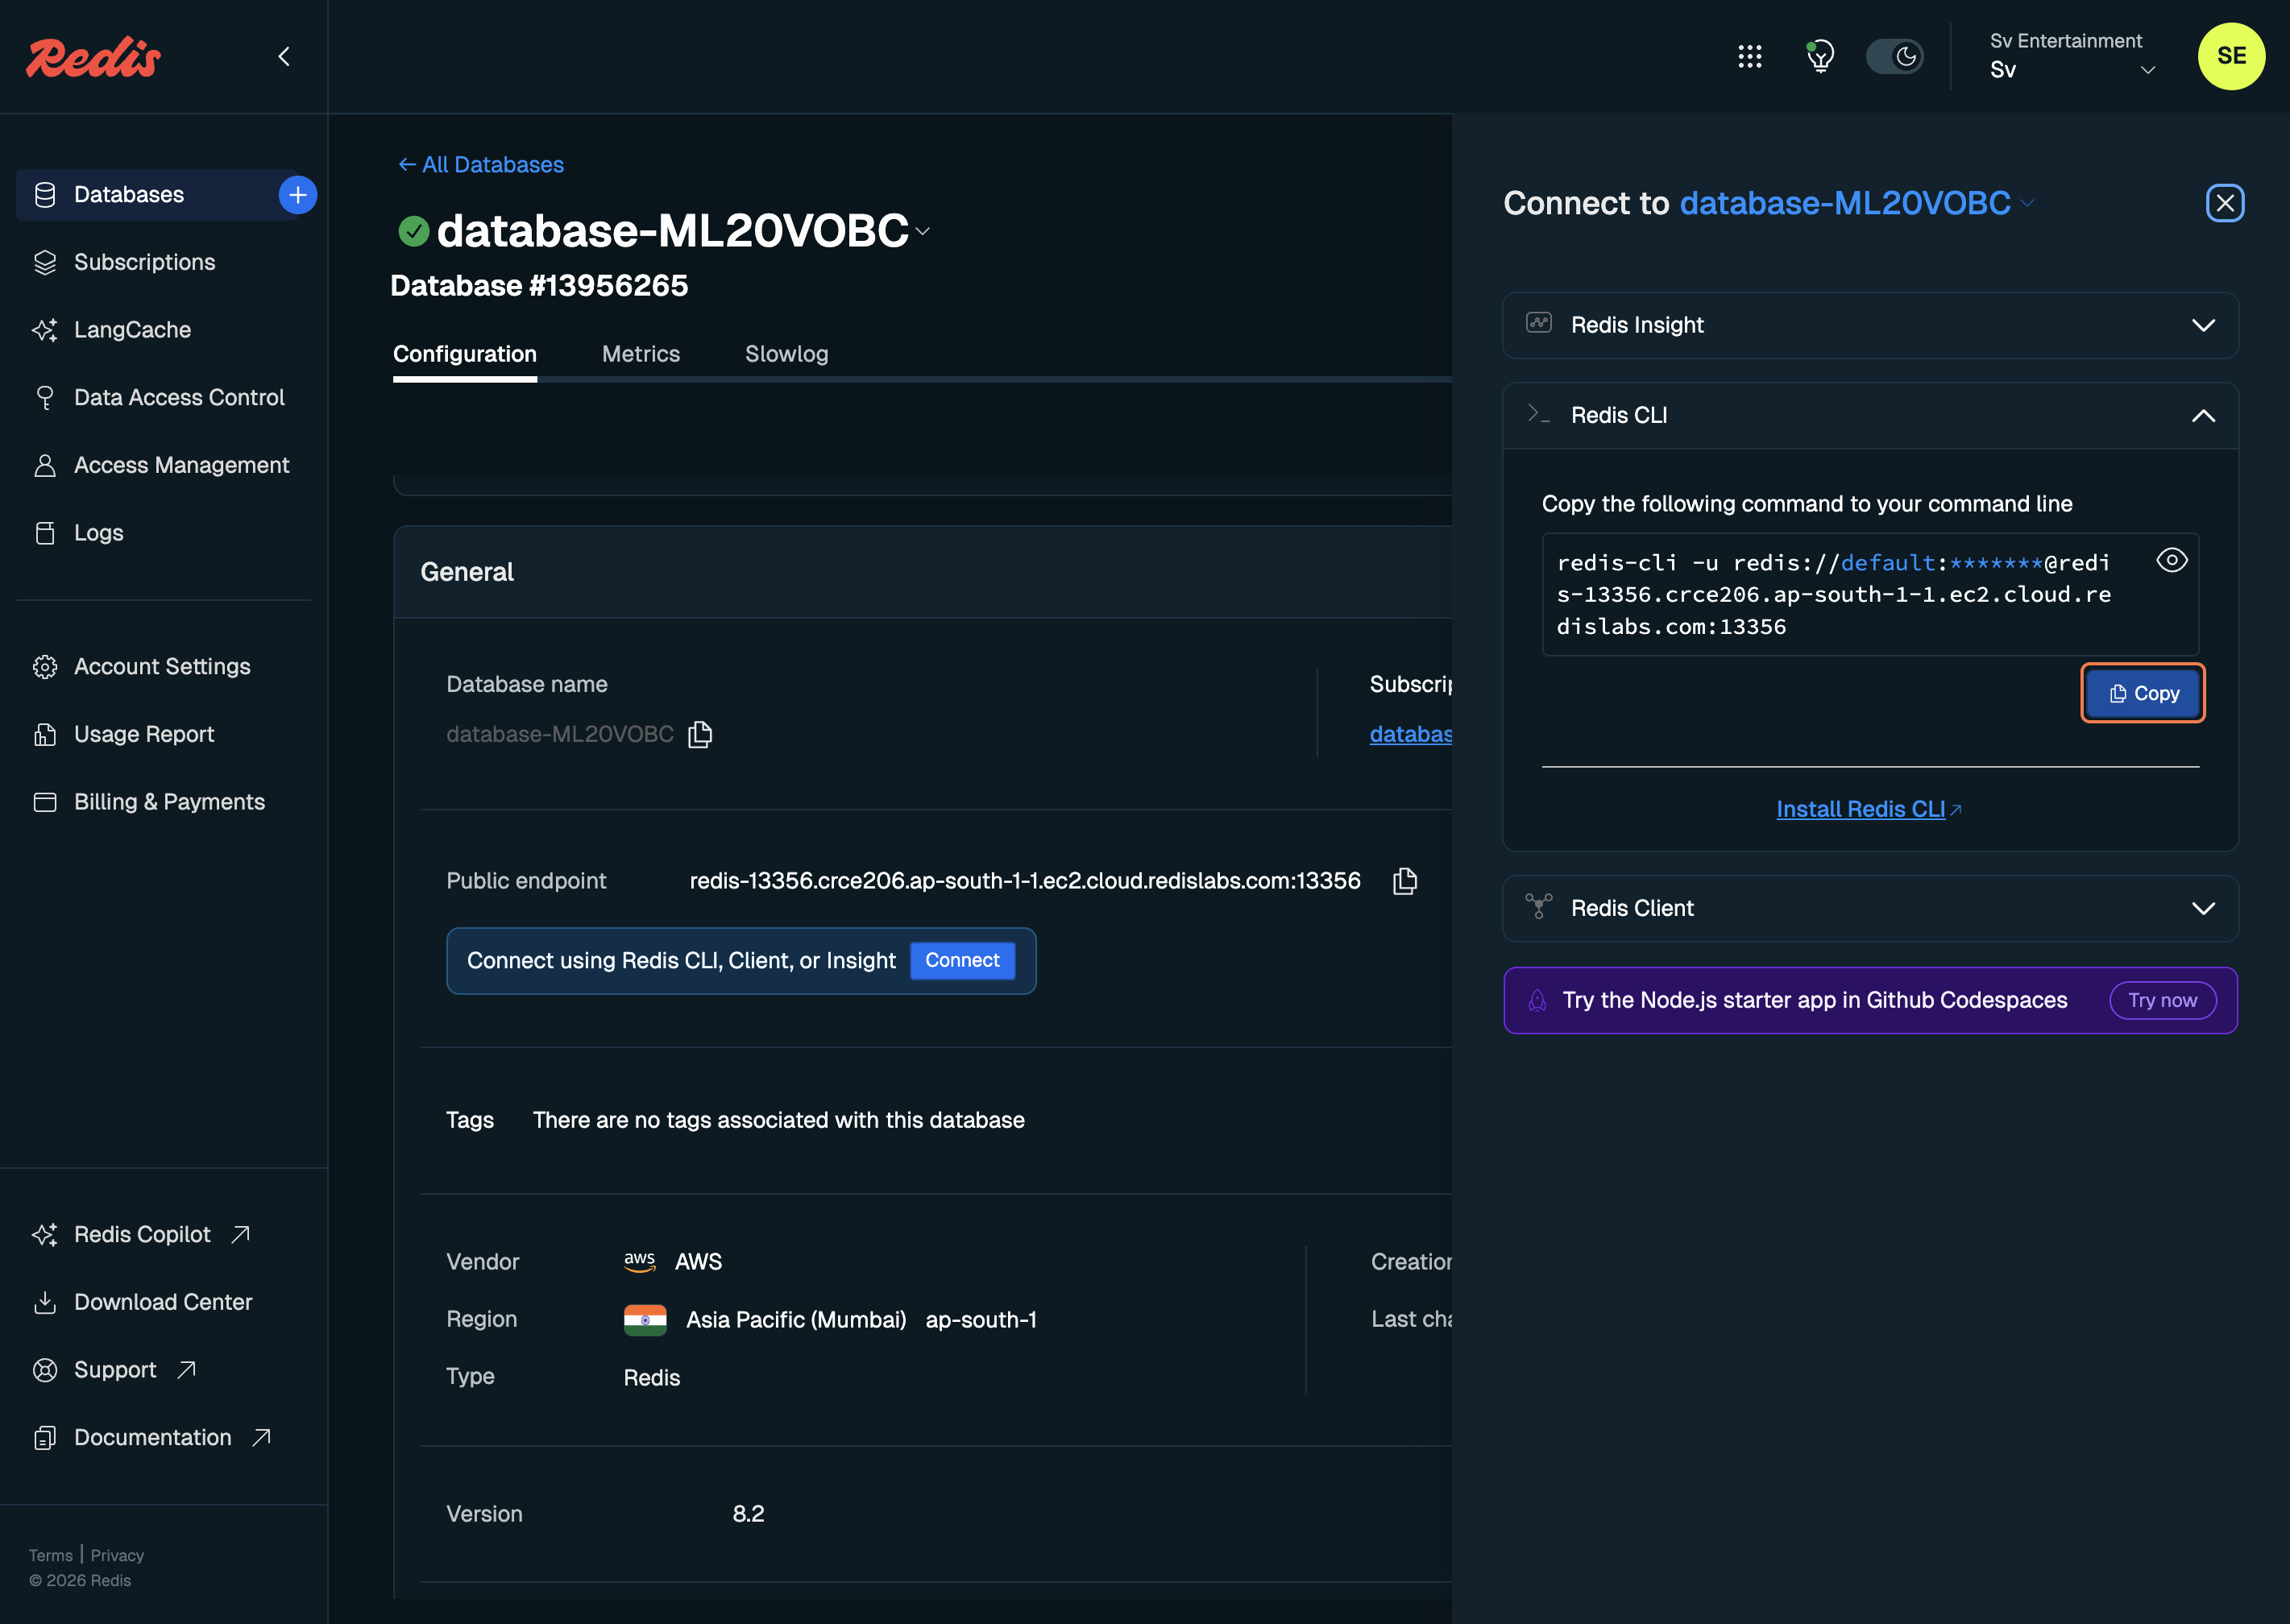The height and width of the screenshot is (1624, 2290).
Task: Click the SE profile avatar
Action: pyautogui.click(x=2231, y=57)
